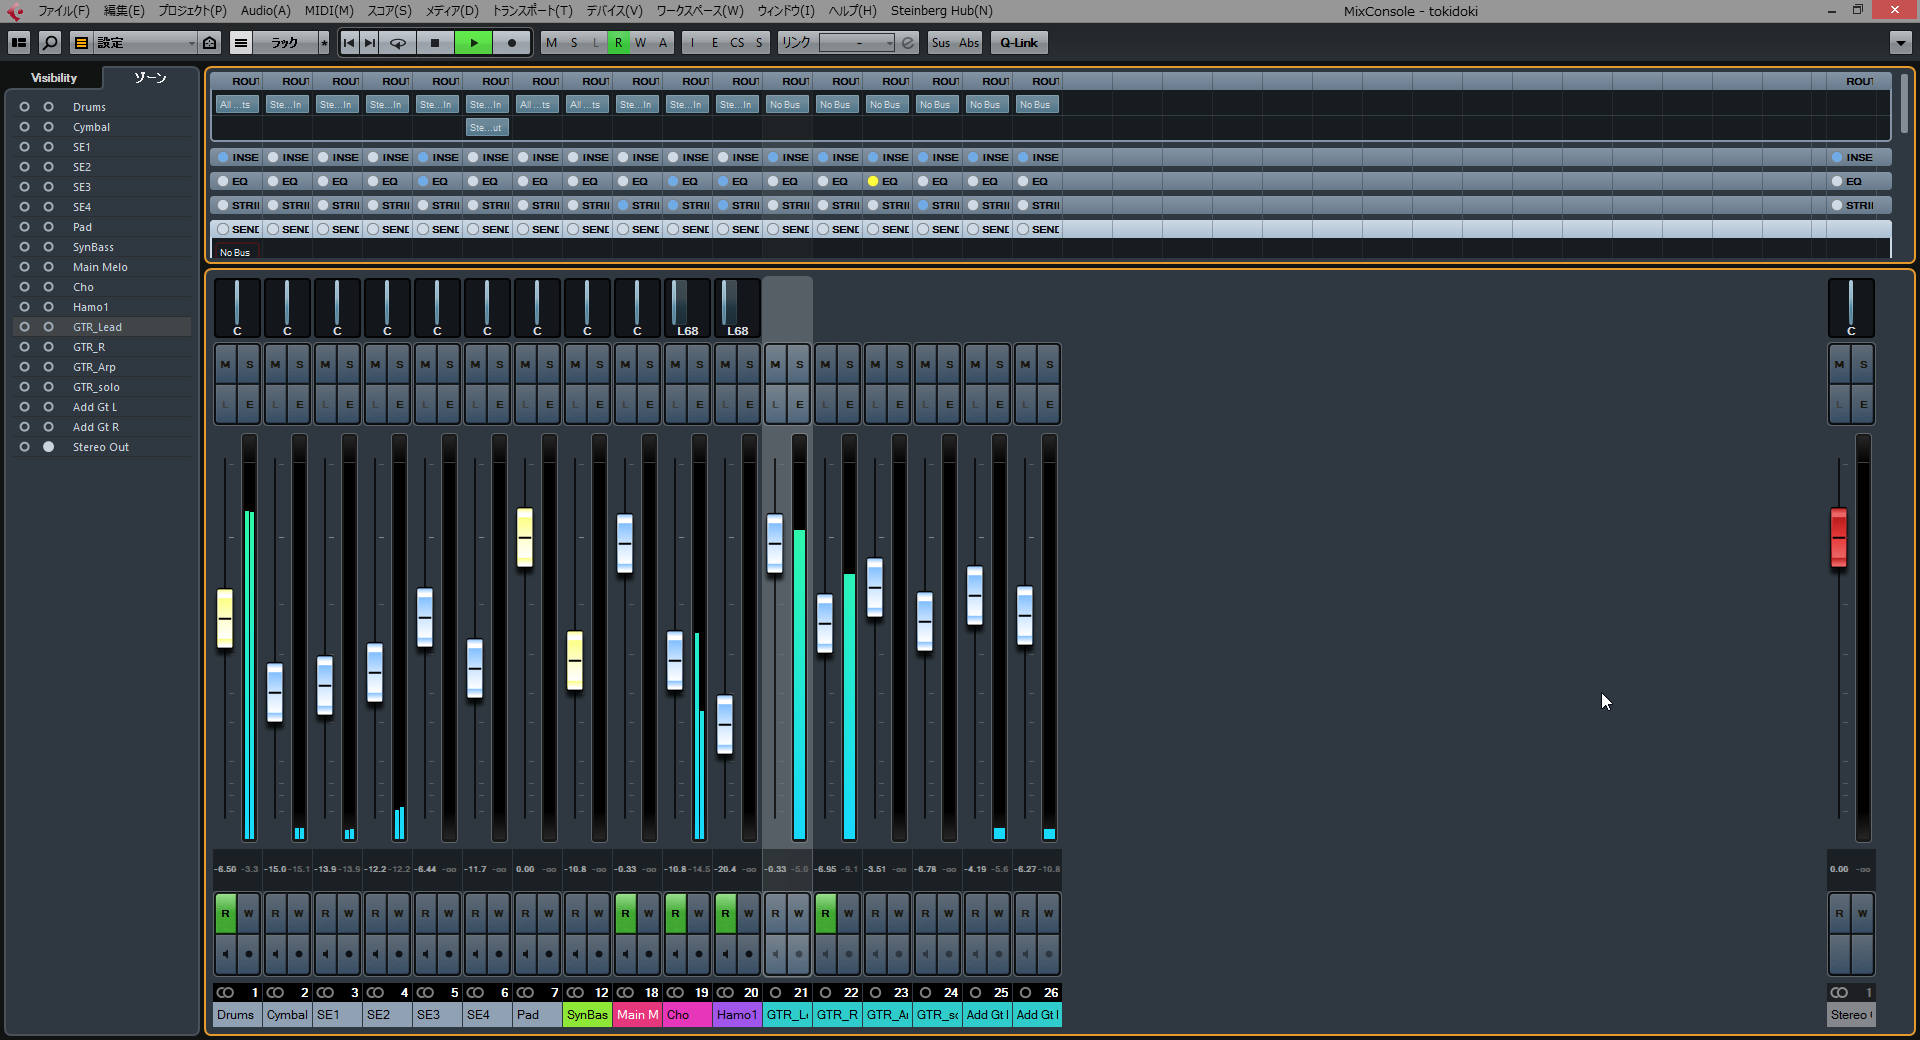
Task: Open the MIDI(M) menu
Action: (329, 11)
